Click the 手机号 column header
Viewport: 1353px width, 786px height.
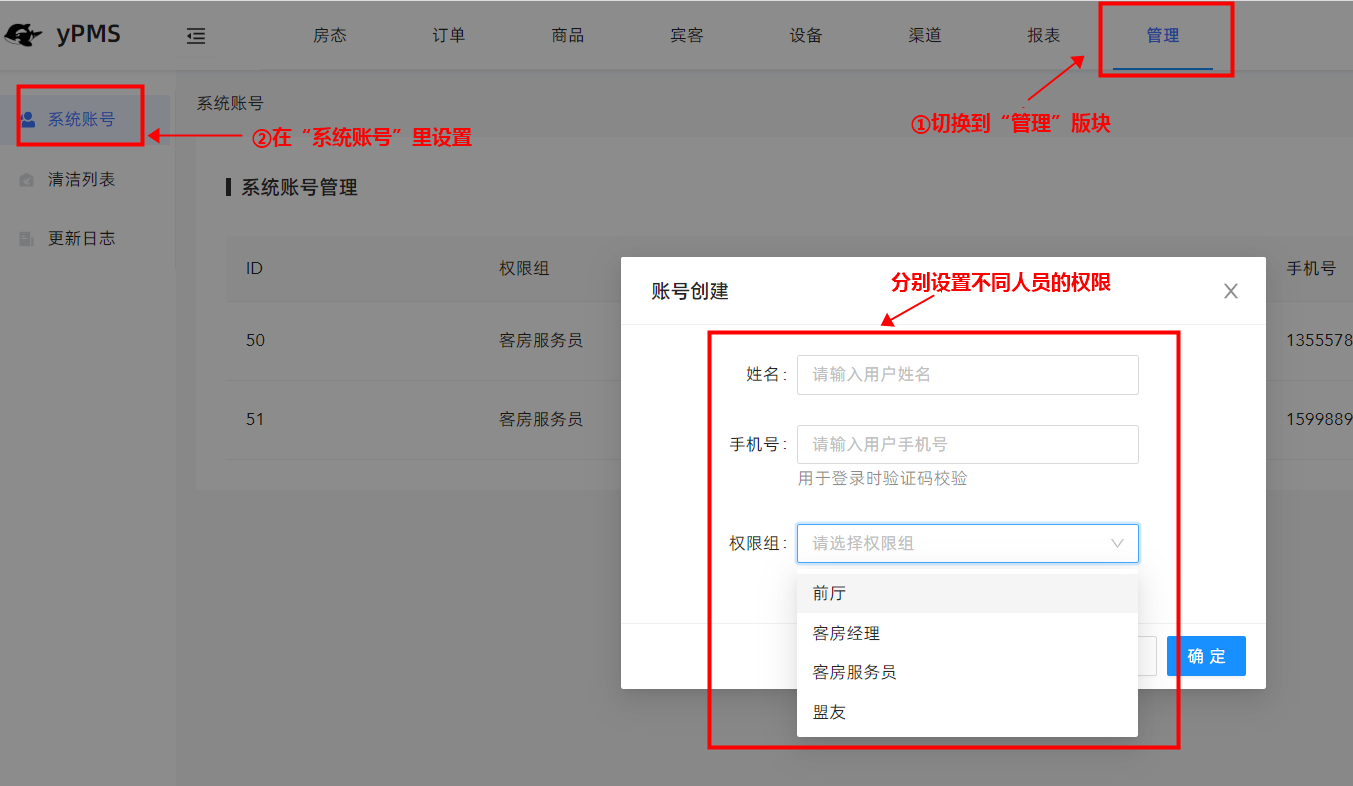tap(1311, 269)
